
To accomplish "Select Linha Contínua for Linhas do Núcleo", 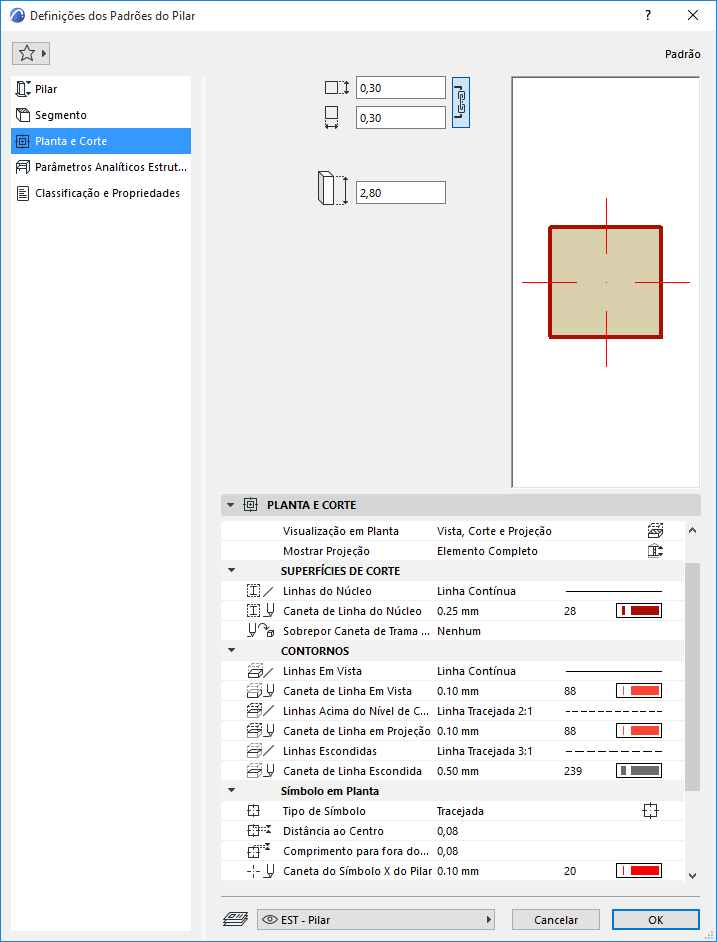I will click(476, 591).
